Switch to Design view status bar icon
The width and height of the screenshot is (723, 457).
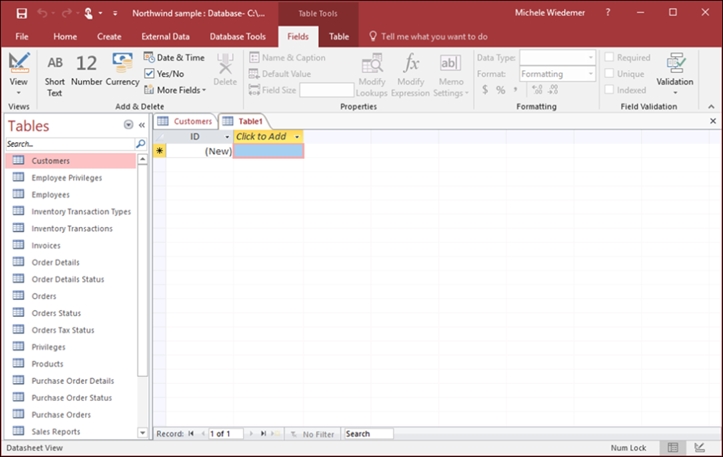(699, 447)
